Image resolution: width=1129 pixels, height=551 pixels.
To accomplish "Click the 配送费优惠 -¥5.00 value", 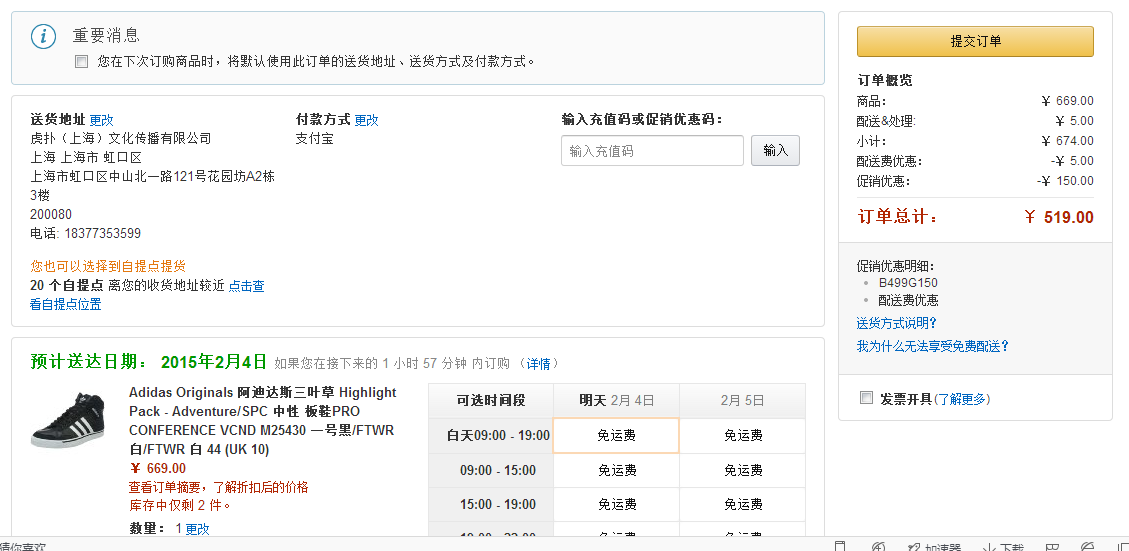I will (1071, 161).
